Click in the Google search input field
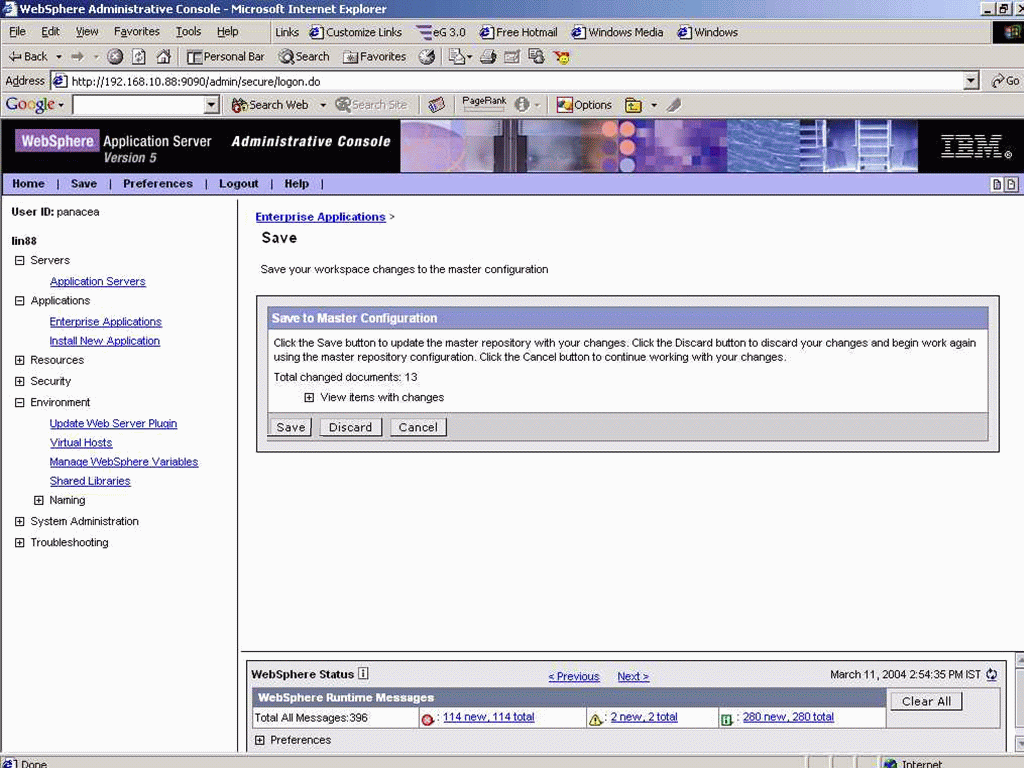The height and width of the screenshot is (768, 1024). (x=138, y=104)
